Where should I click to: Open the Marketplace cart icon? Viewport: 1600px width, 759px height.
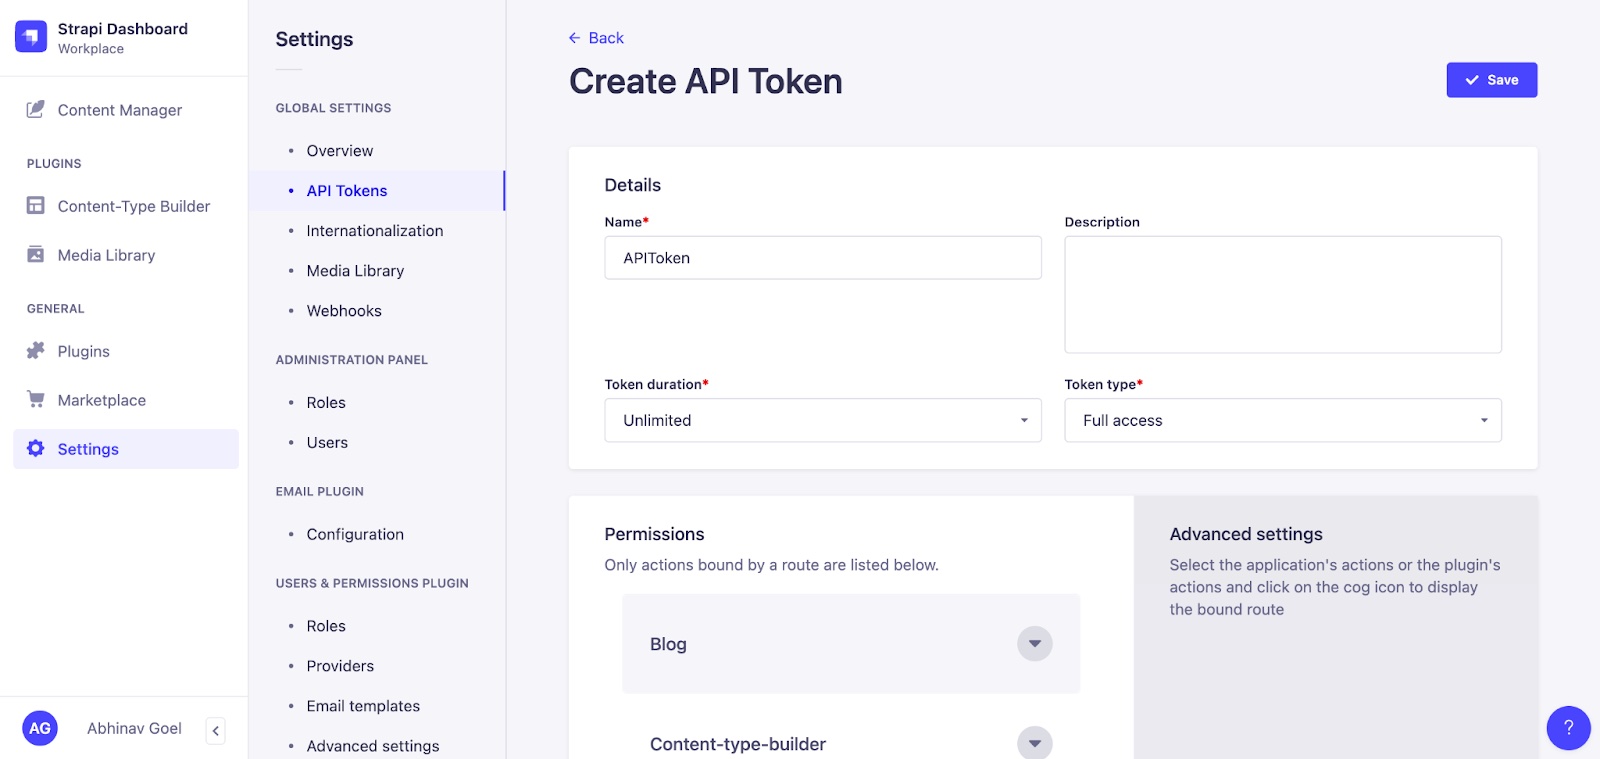(36, 399)
